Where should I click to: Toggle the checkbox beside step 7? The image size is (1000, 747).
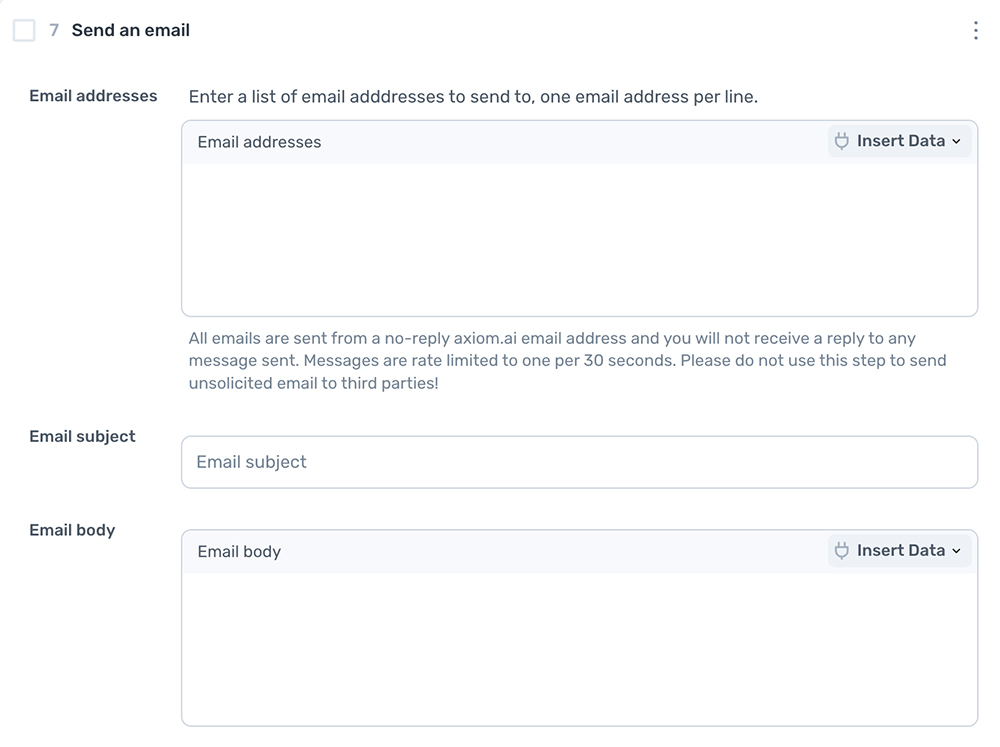pyautogui.click(x=24, y=31)
